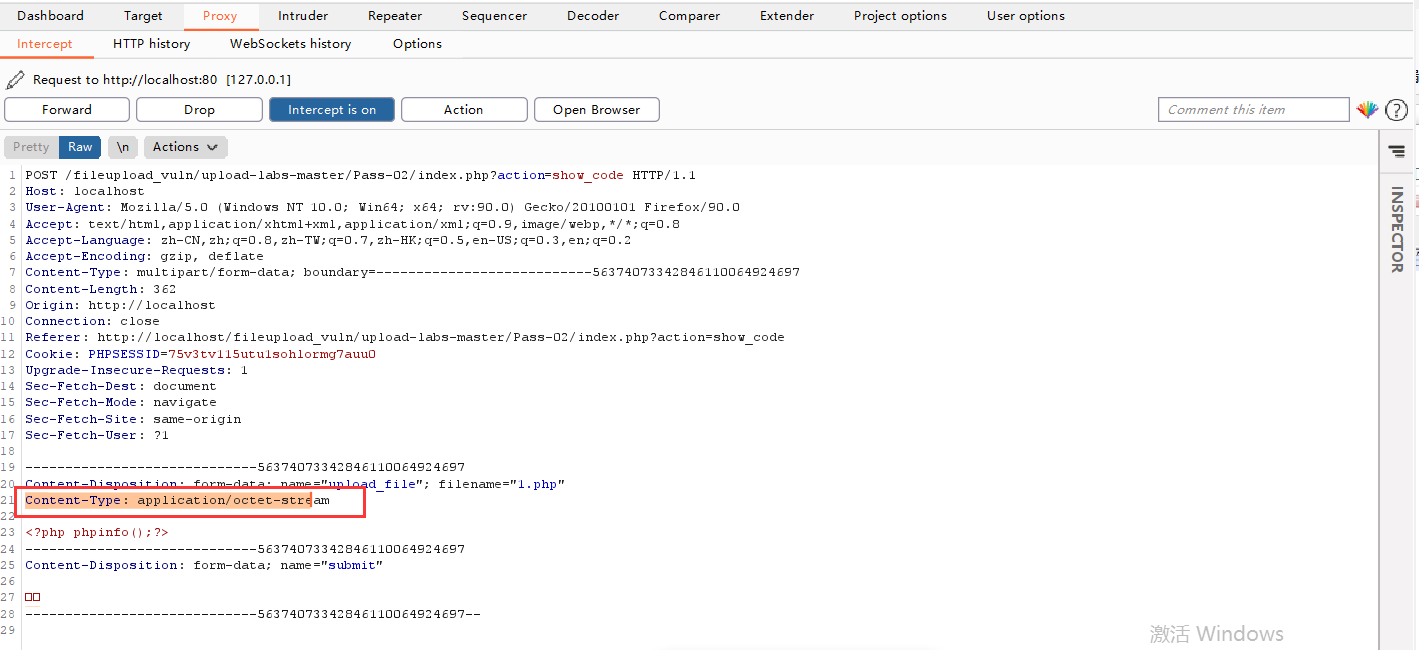Click the Connection: close line

(92, 321)
